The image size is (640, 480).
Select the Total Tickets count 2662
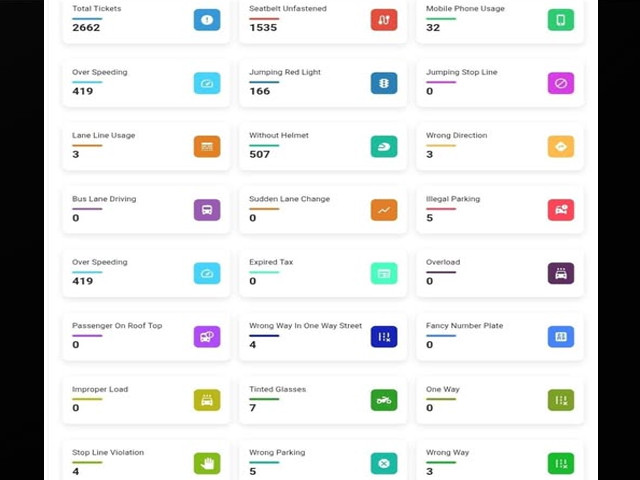coord(86,27)
